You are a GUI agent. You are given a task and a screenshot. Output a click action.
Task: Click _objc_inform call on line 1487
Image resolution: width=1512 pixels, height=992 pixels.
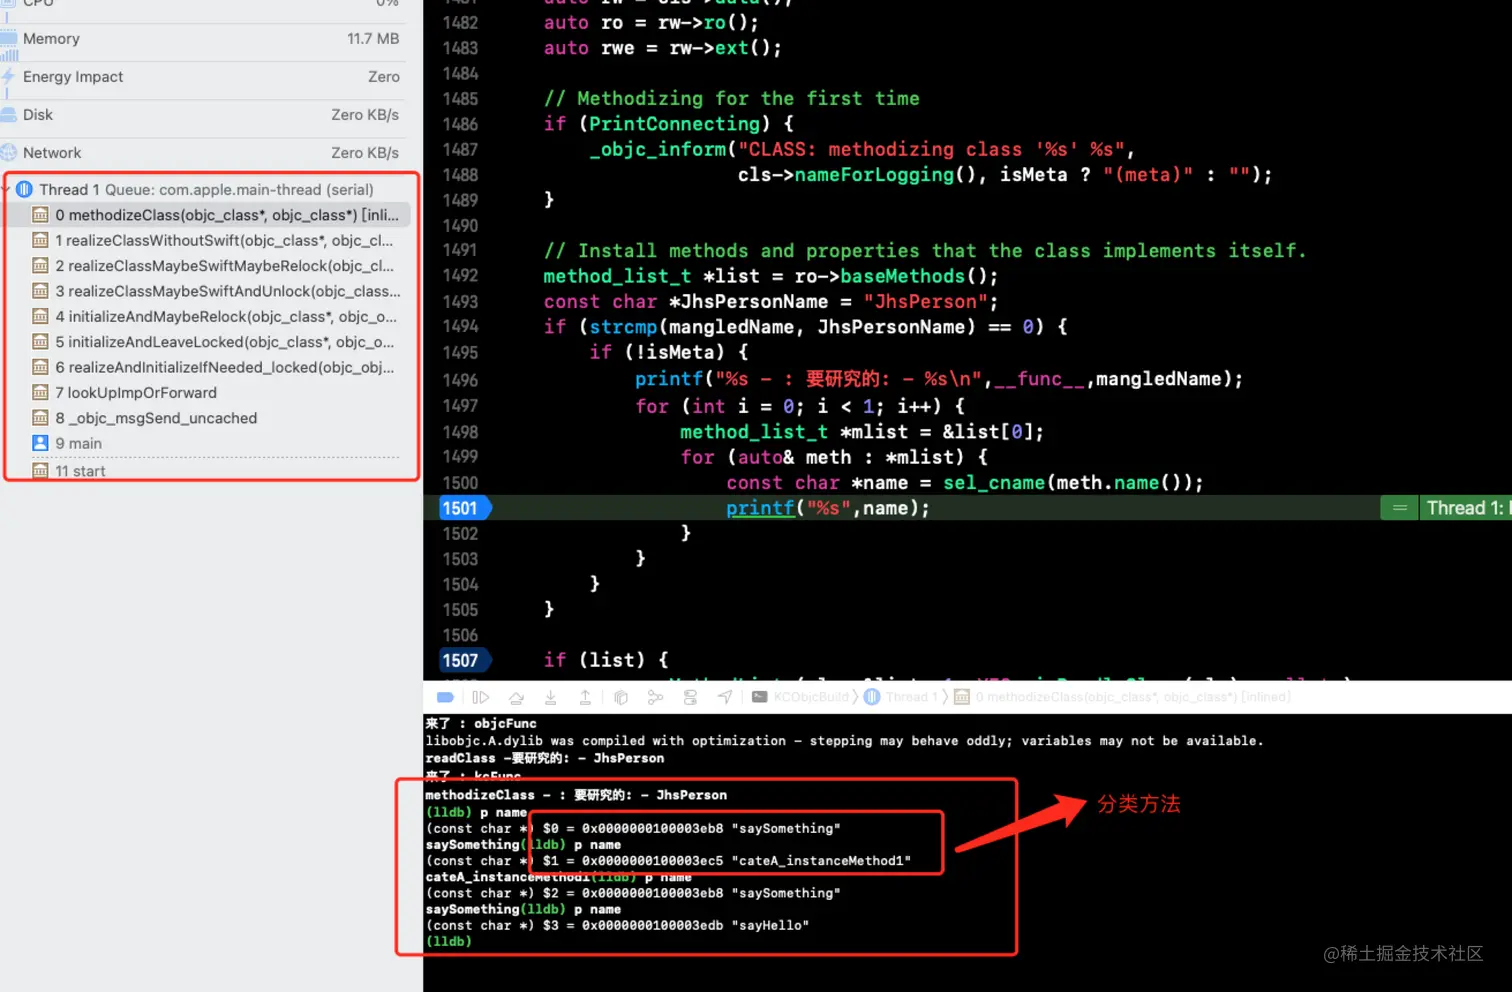(x=658, y=149)
